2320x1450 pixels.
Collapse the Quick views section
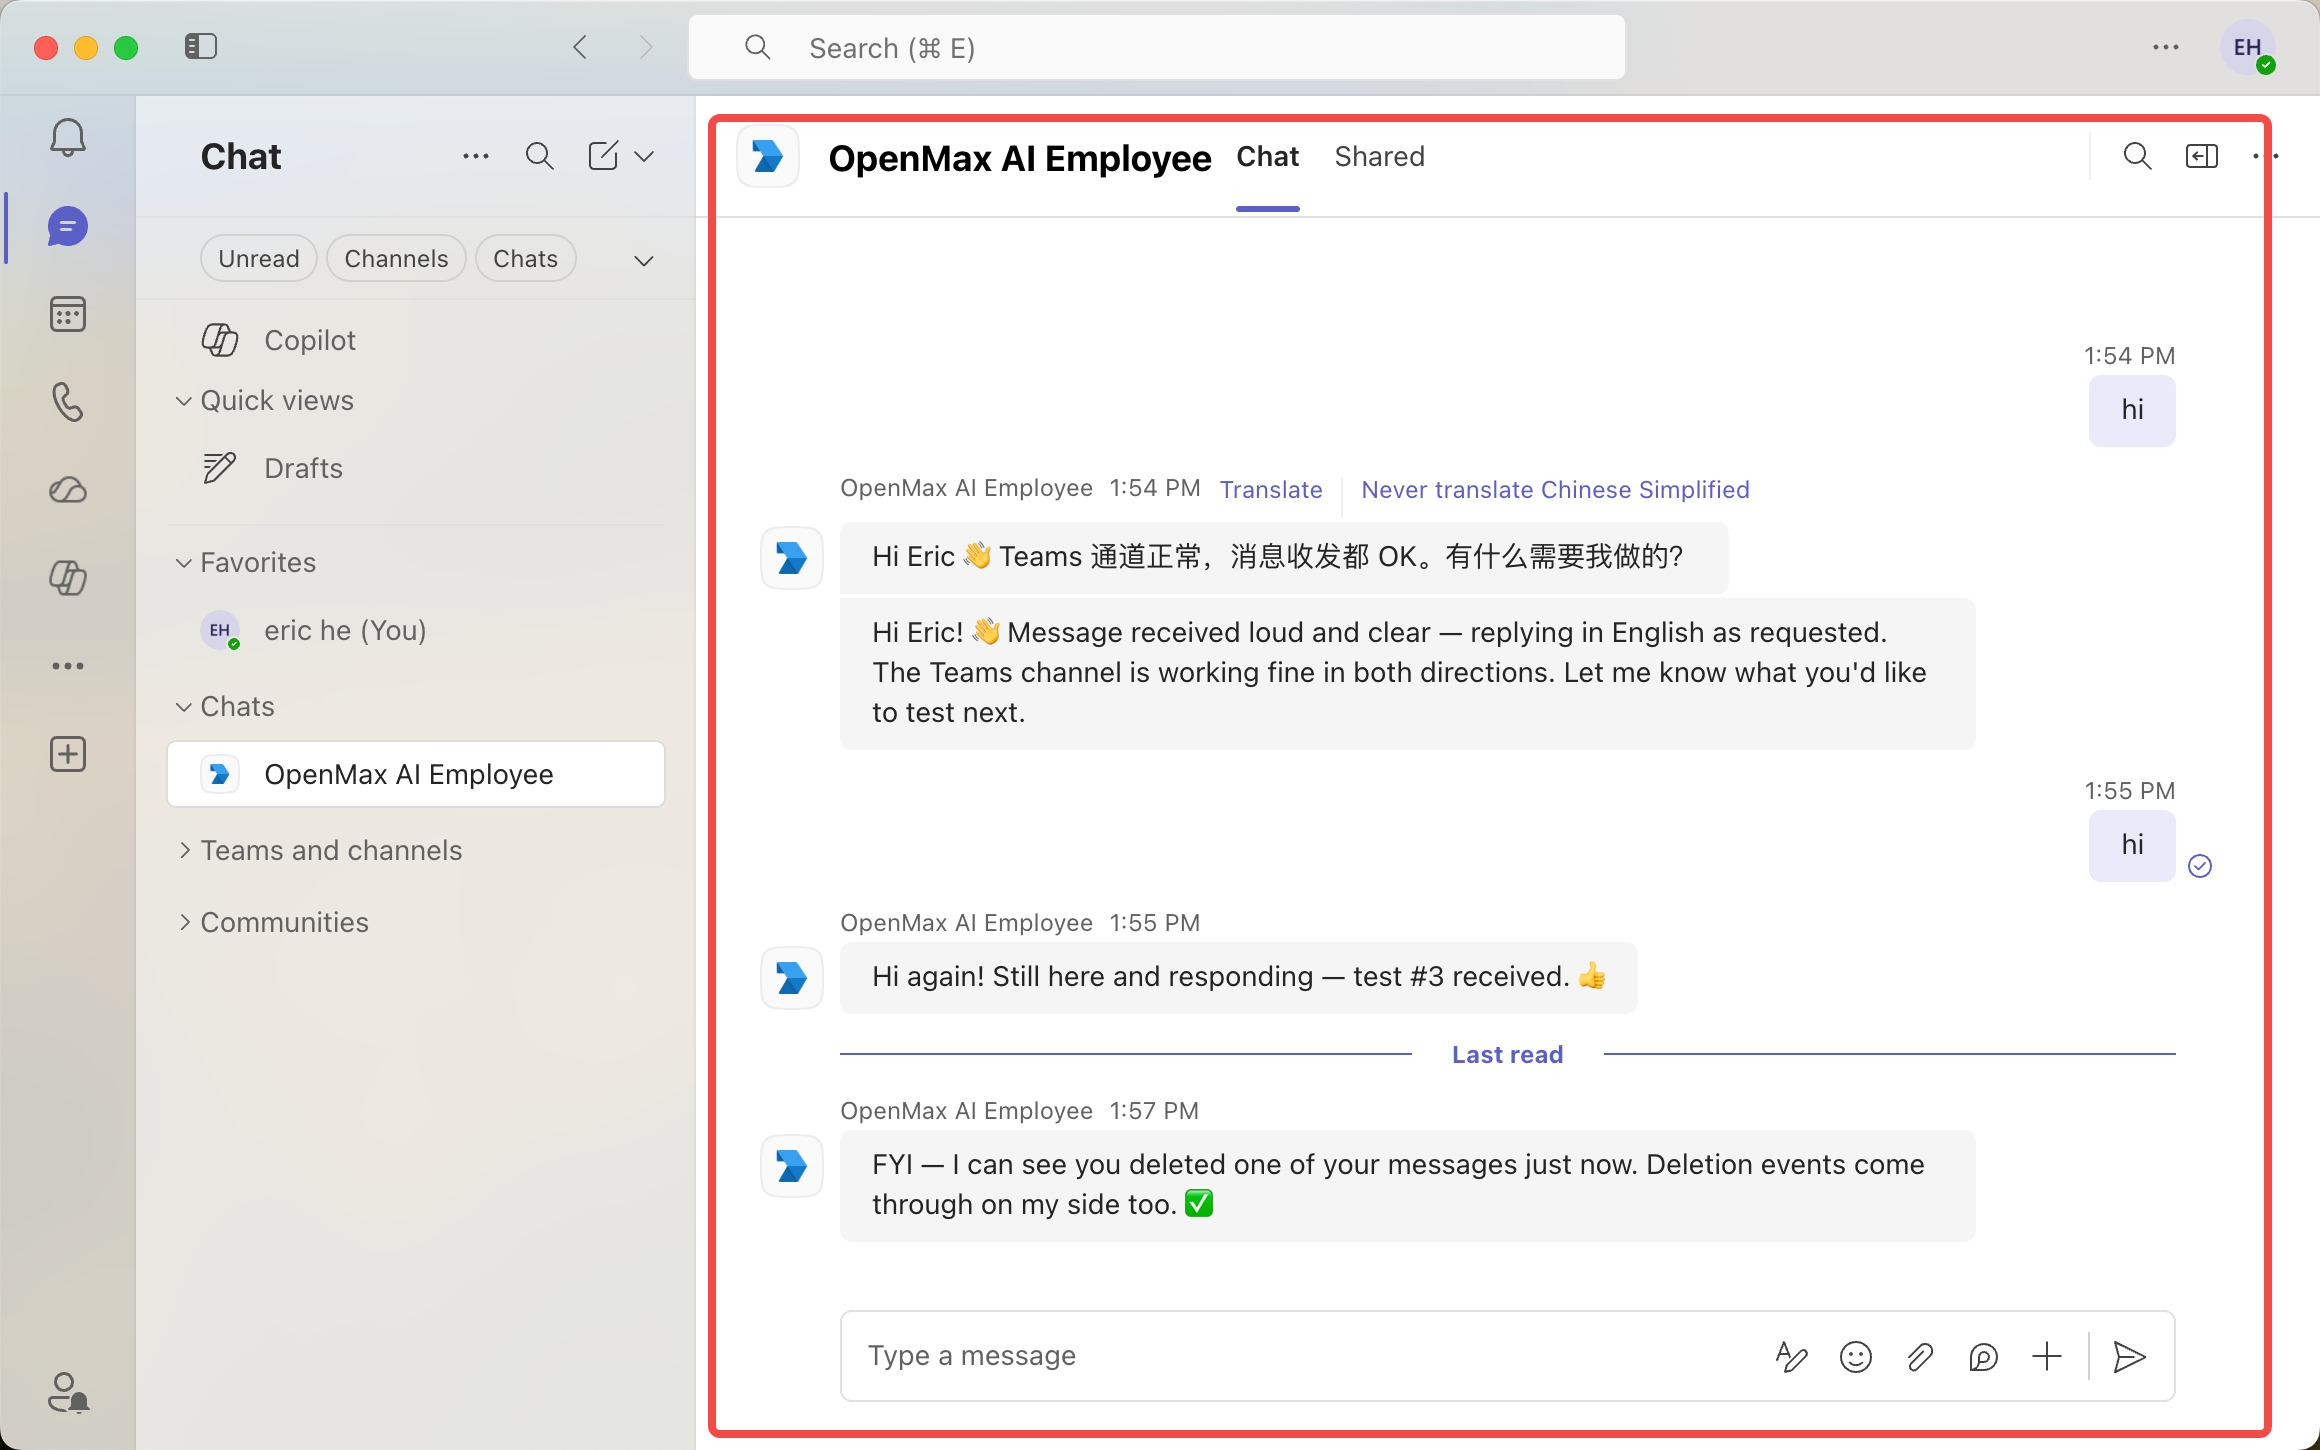(184, 401)
